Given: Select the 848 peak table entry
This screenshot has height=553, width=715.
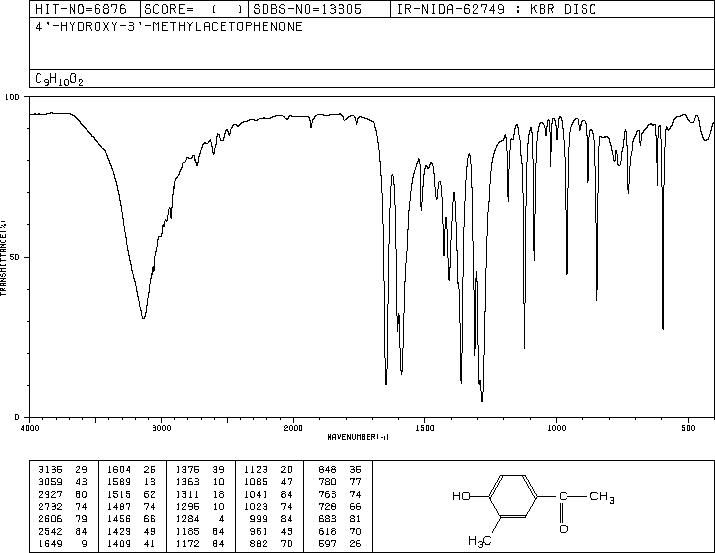Looking at the screenshot, I should click(x=340, y=470).
